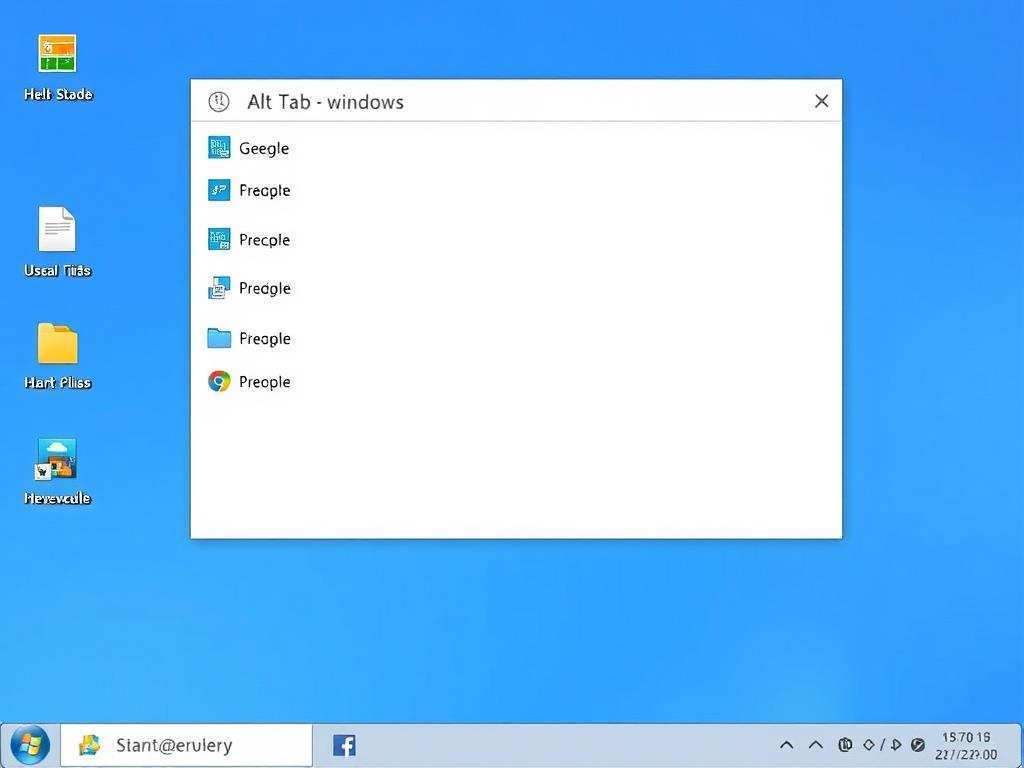The width and height of the screenshot is (1024, 768).
Task: Expand the first hidden tray icons chevron
Action: click(787, 745)
